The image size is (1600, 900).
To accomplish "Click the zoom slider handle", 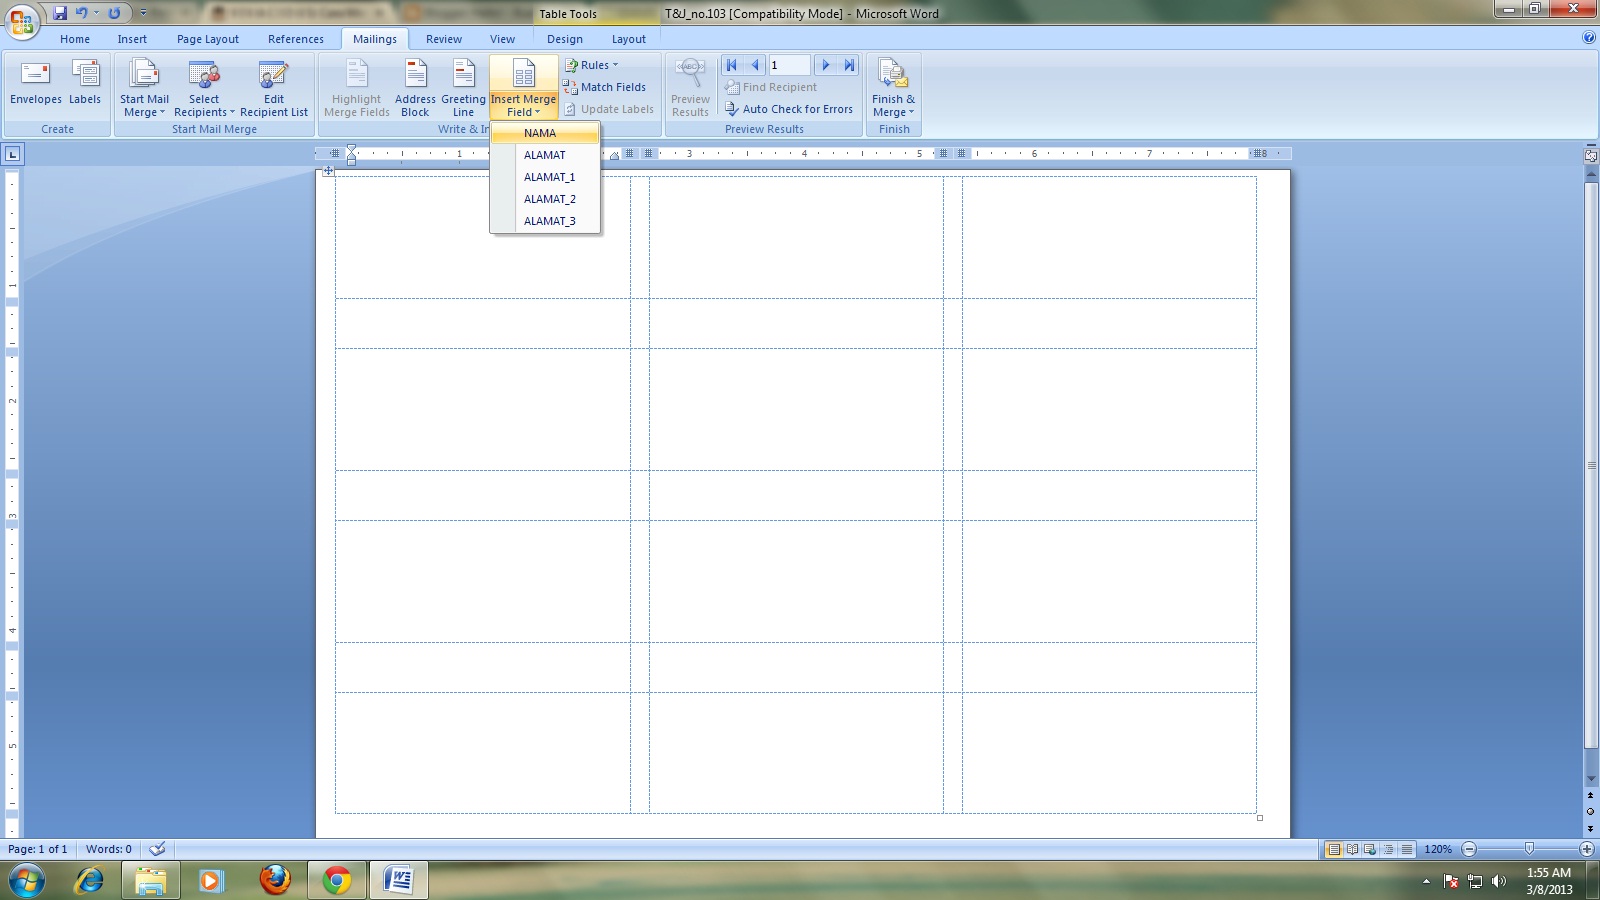I will [1529, 849].
